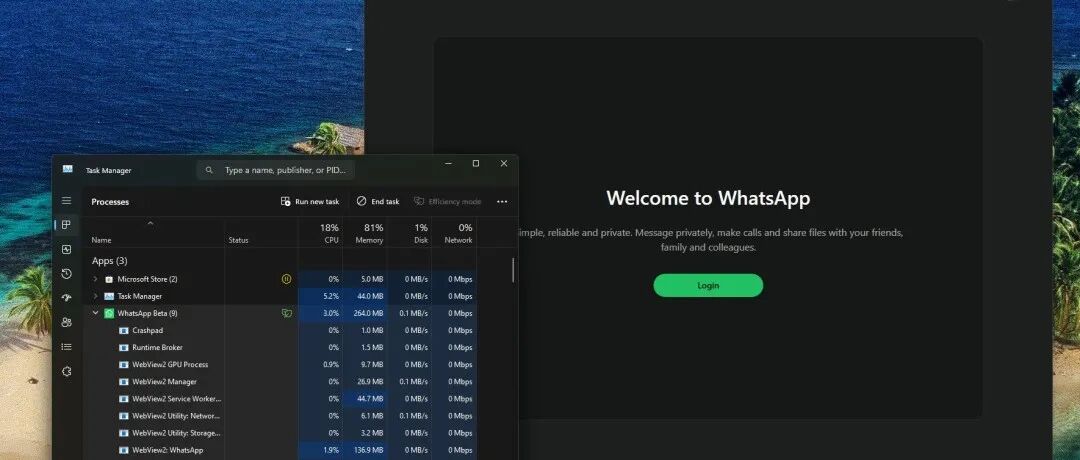Select the WebView2 Utility: Storage process name

(176, 433)
